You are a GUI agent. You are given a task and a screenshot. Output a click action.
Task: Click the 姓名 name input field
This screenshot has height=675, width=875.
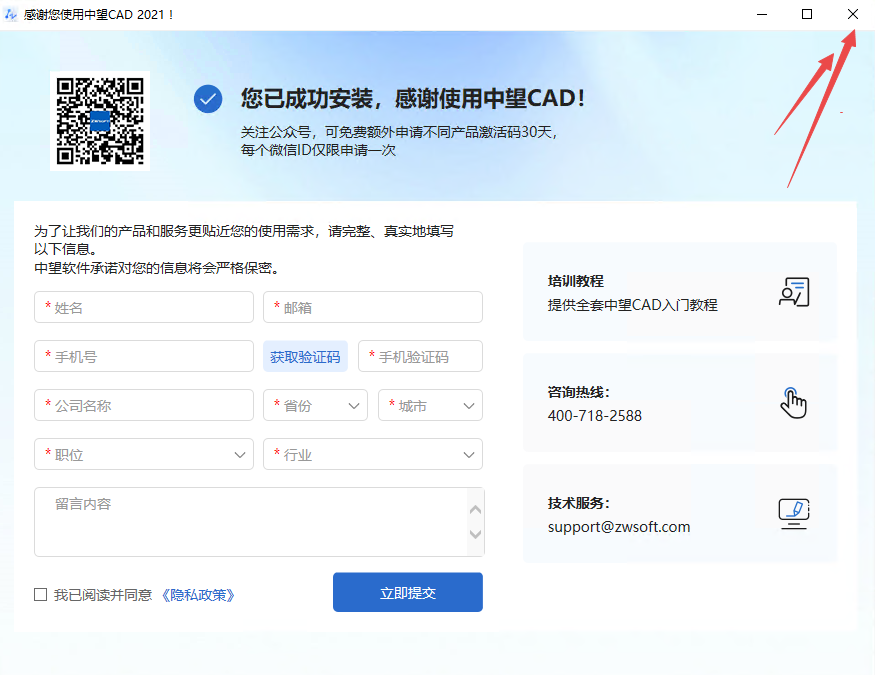144,308
